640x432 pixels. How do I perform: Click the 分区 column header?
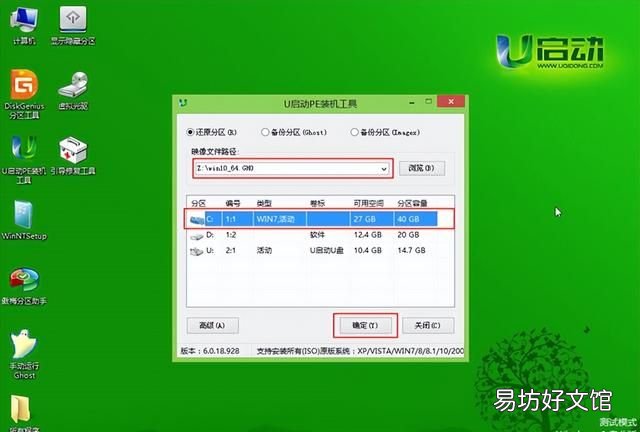point(199,203)
